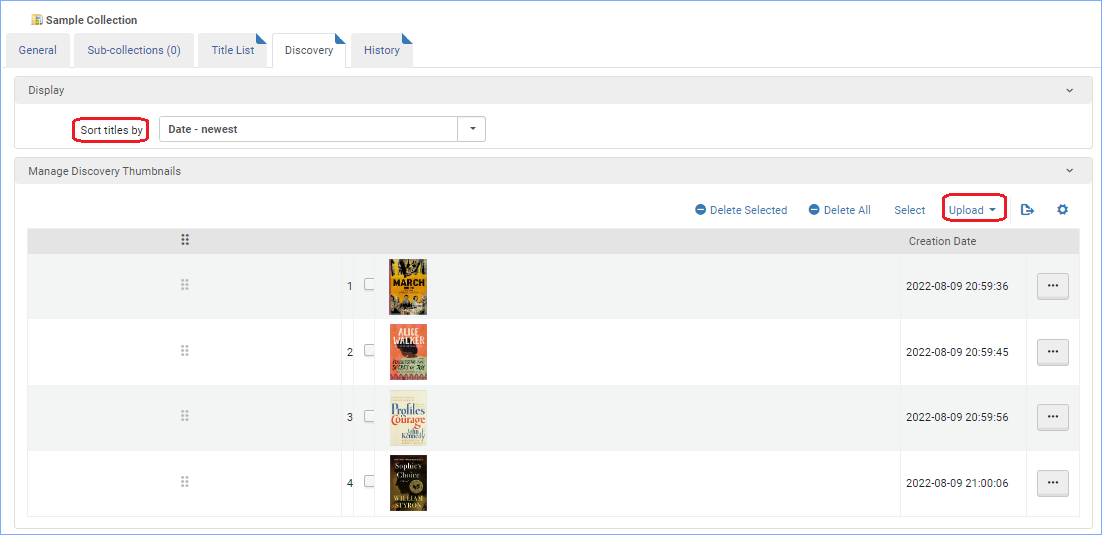
Task: Expand the Upload dropdown menu
Action: [x=973, y=210]
